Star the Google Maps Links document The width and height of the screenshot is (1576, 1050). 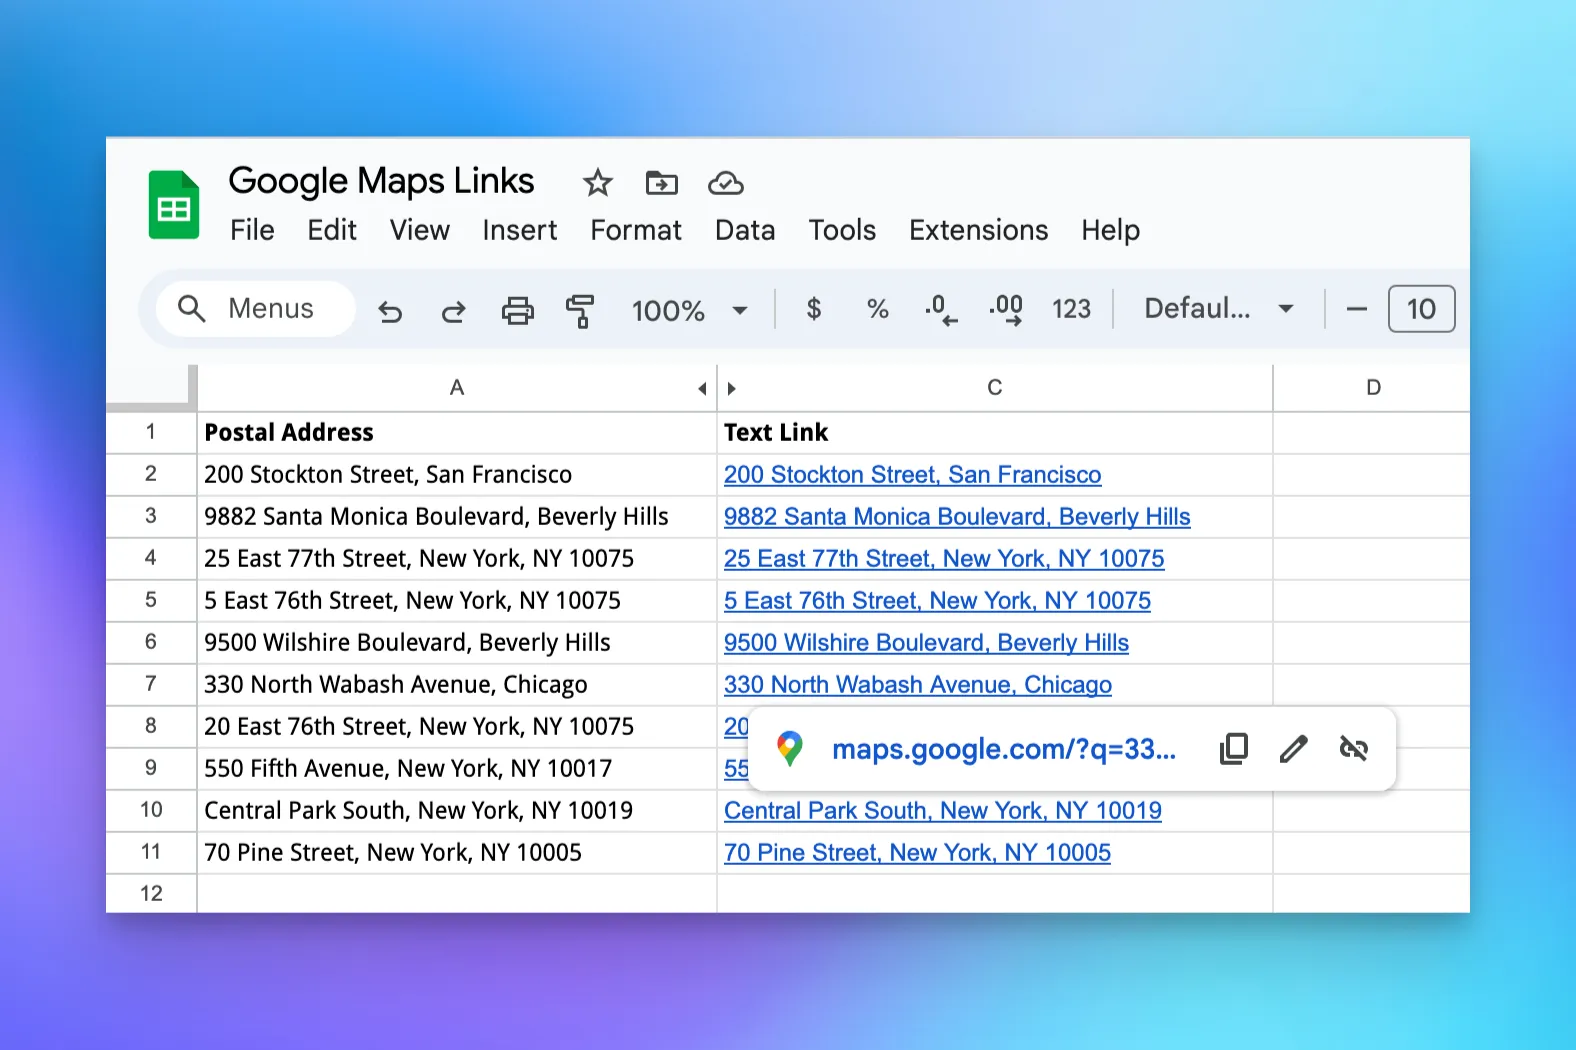[597, 183]
